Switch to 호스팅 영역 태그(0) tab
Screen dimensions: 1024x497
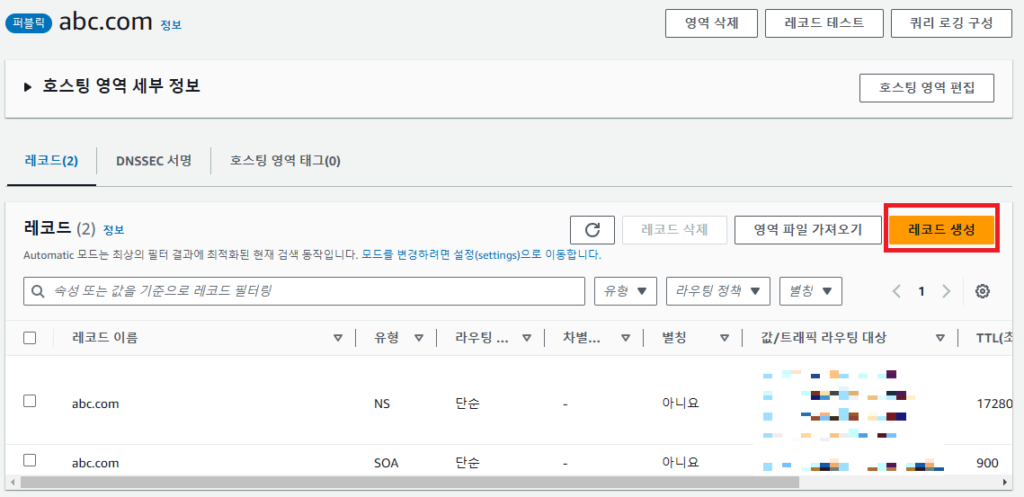285,161
